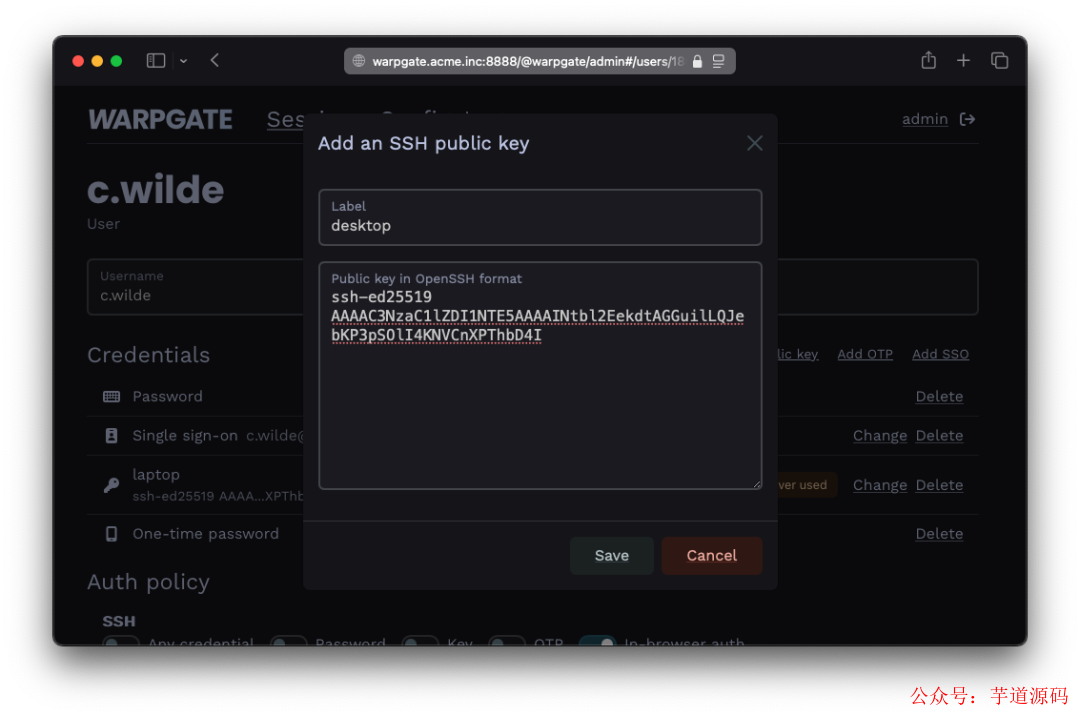Screen dimensions: 1080x716
Task: Change the Single sign-on credential
Action: point(880,436)
